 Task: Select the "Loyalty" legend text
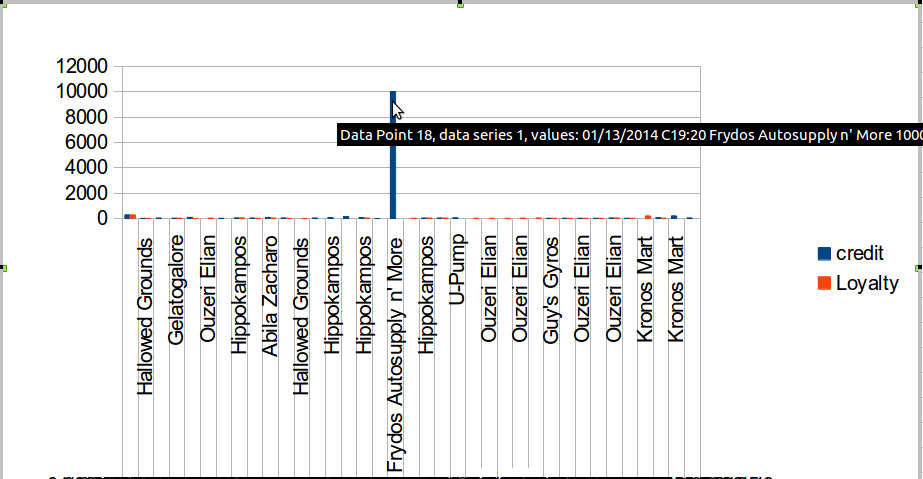point(867,283)
